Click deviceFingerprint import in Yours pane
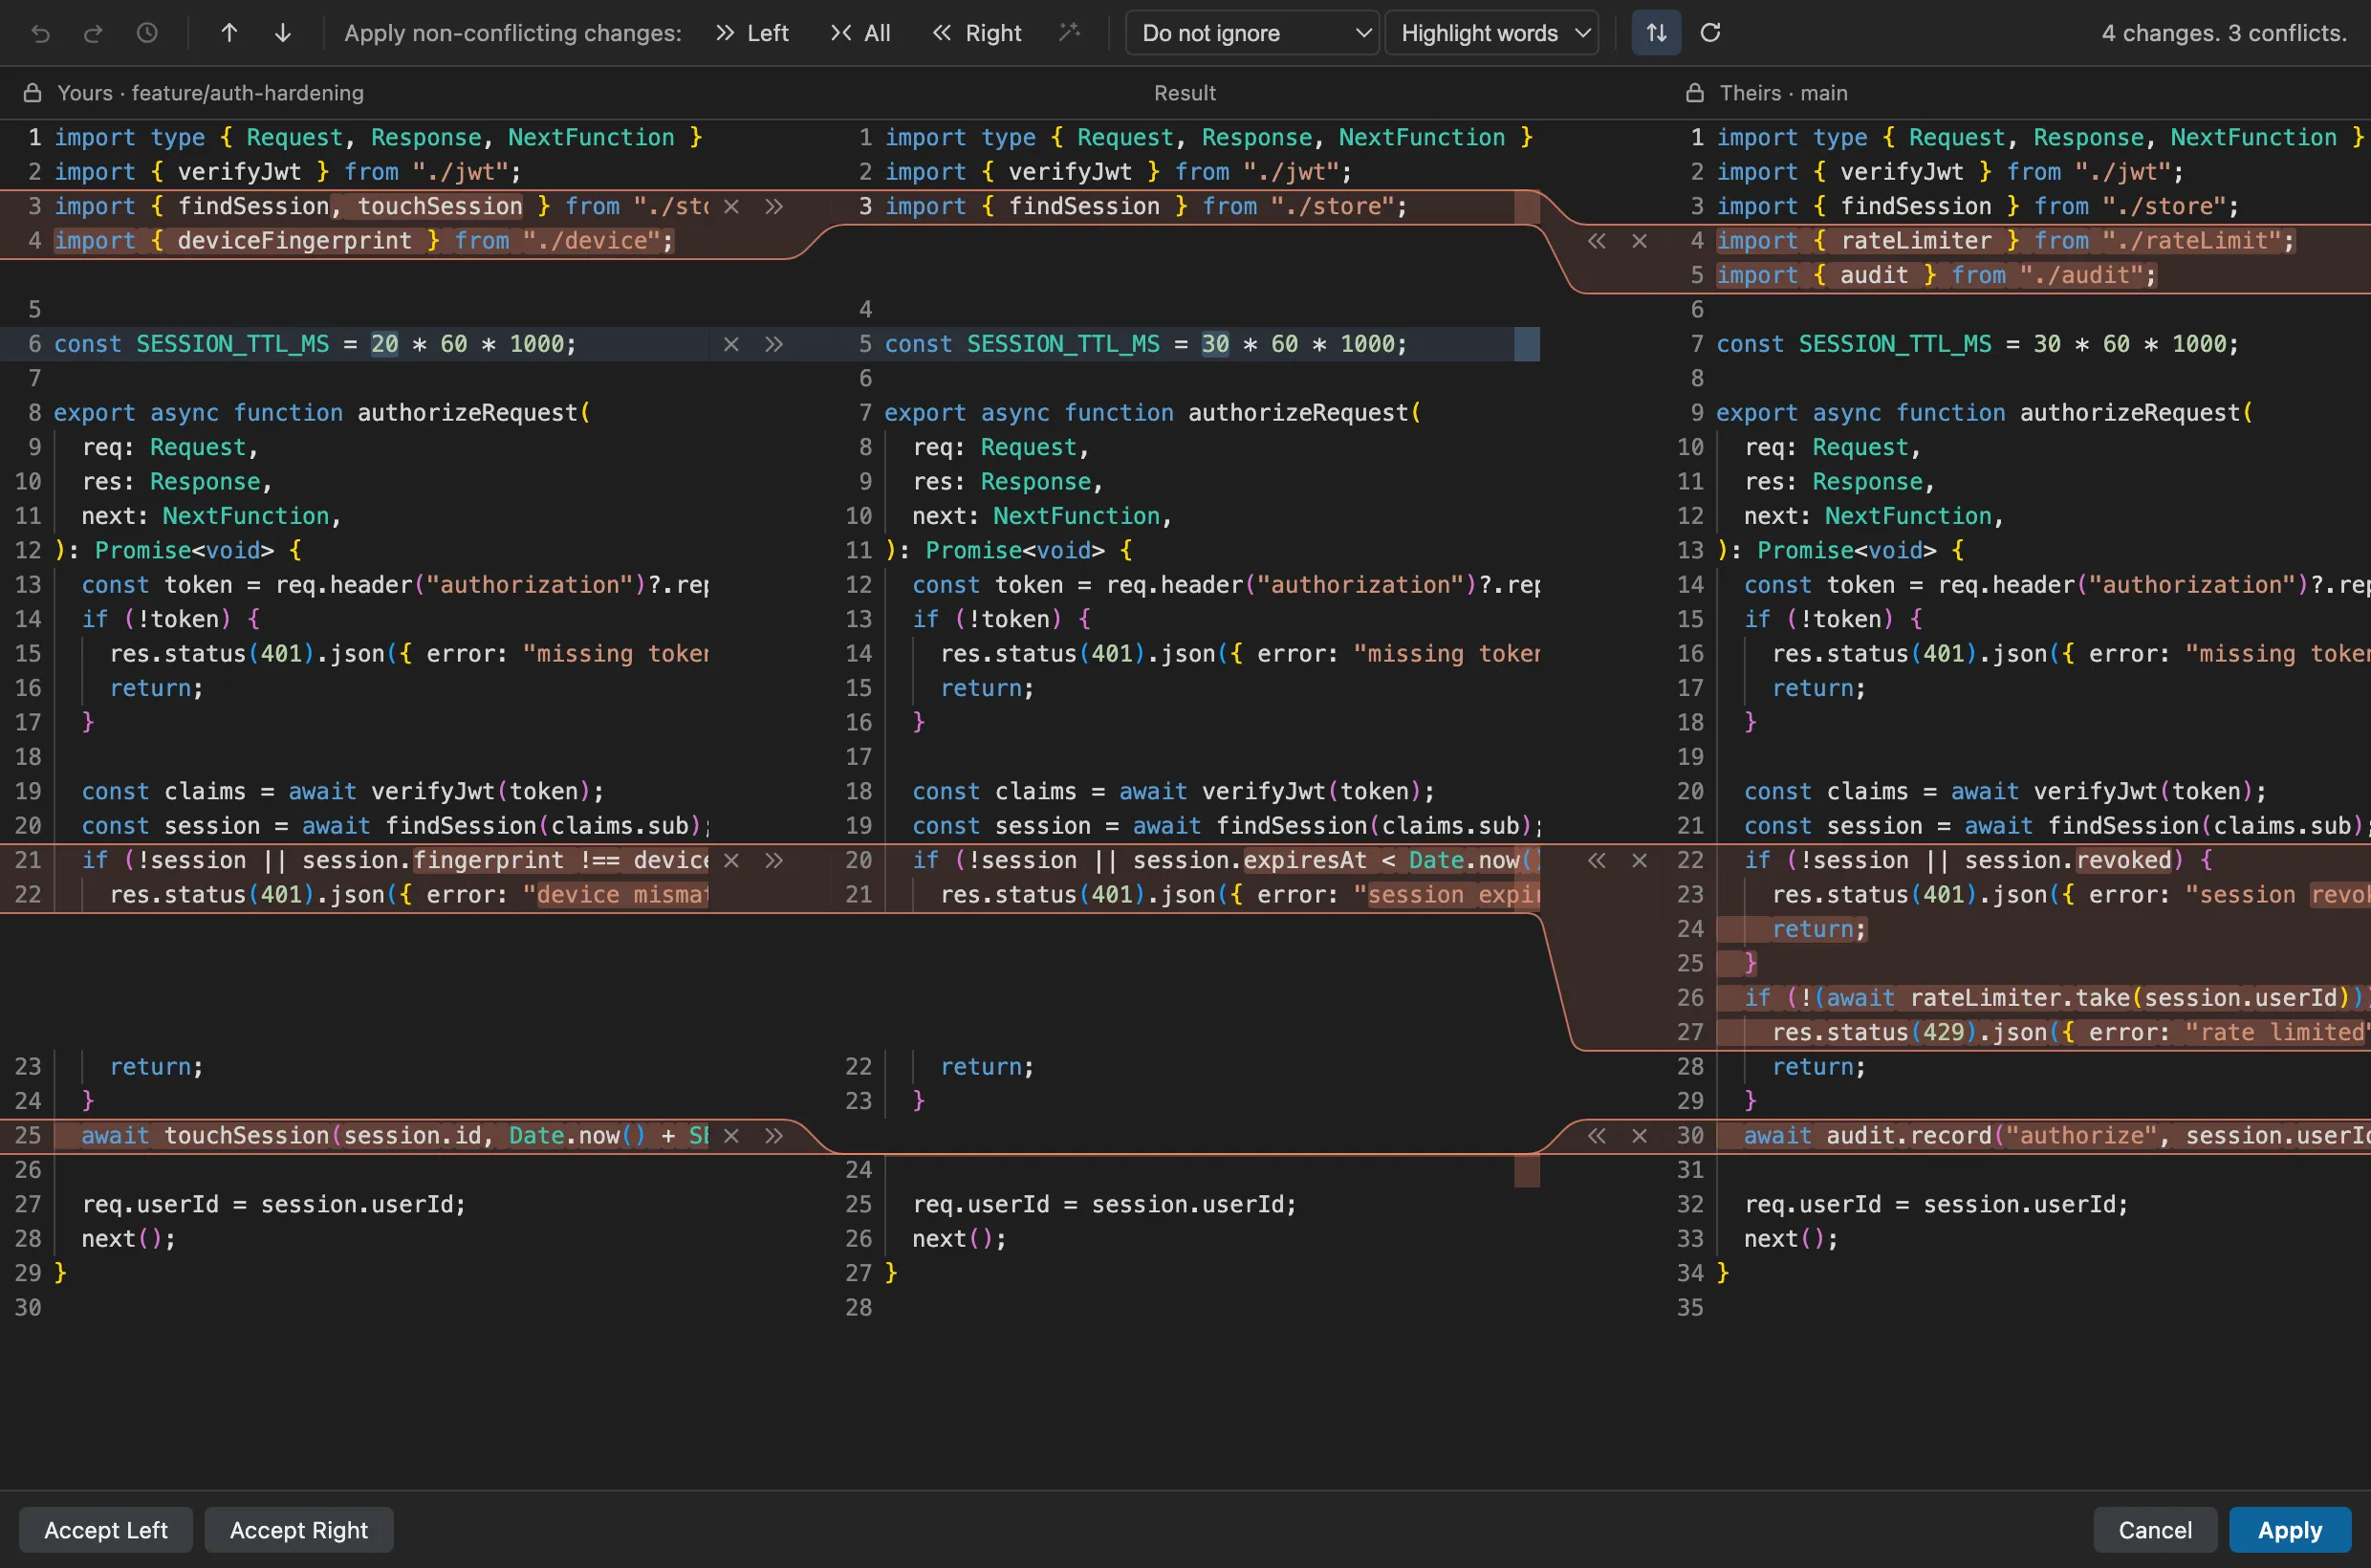 pyautogui.click(x=364, y=241)
